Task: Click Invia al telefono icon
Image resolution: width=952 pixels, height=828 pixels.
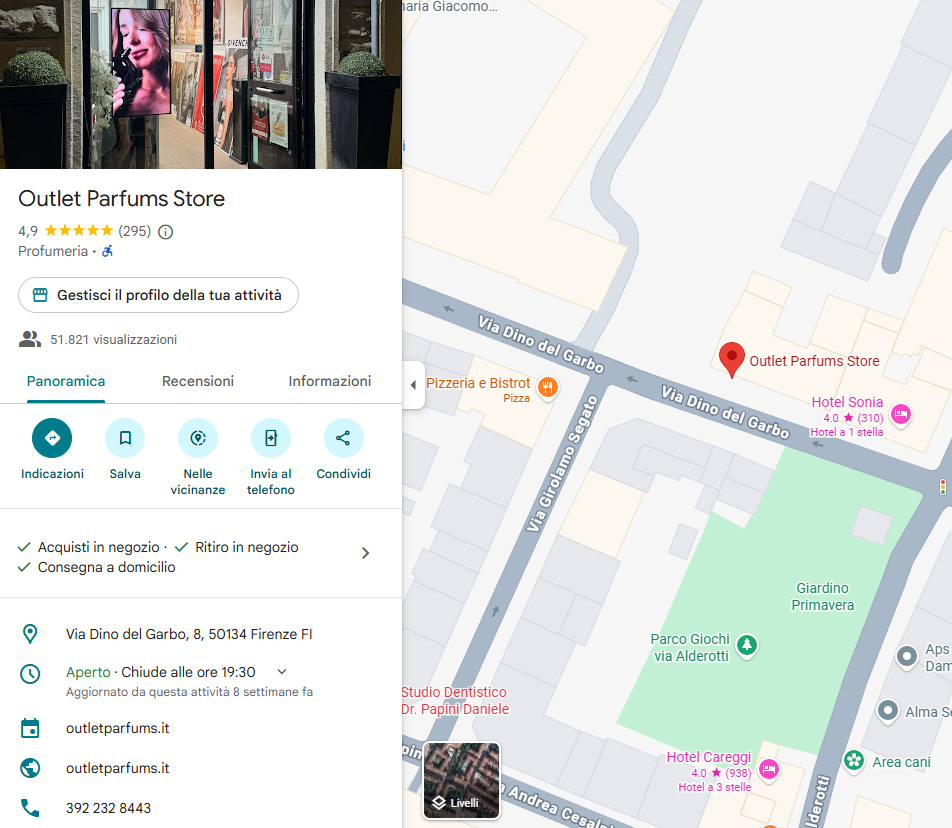Action: pyautogui.click(x=271, y=438)
